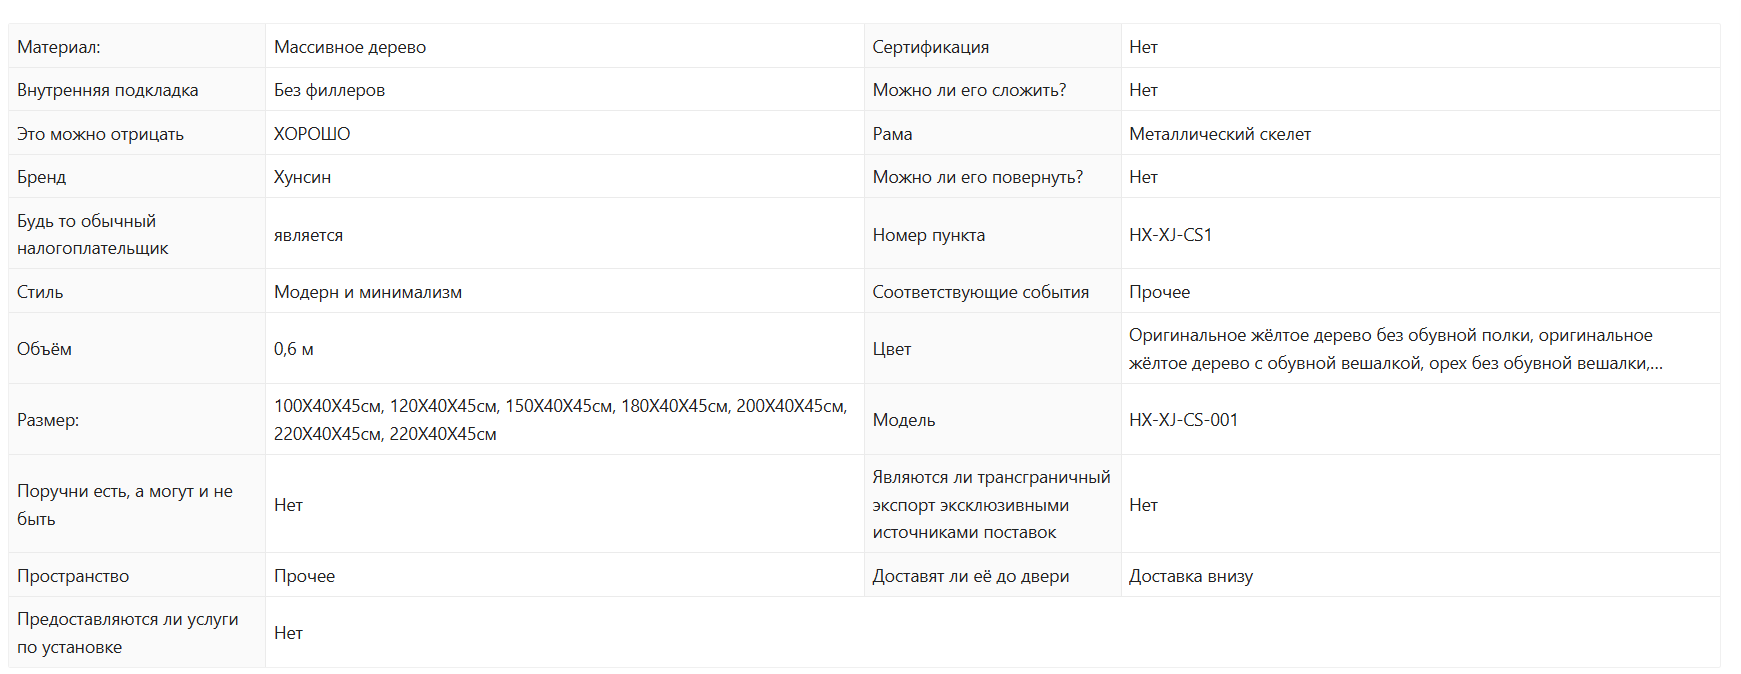
Task: Click the 'Предоставляются ли услуги по установке' label
Action: 127,633
